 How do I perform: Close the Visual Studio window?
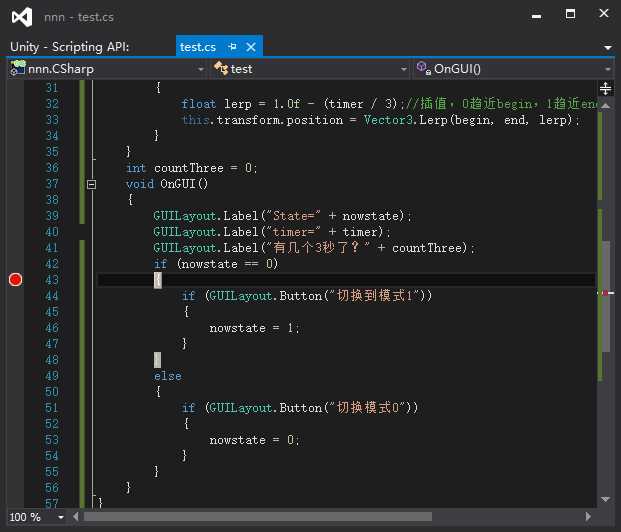(x=604, y=13)
